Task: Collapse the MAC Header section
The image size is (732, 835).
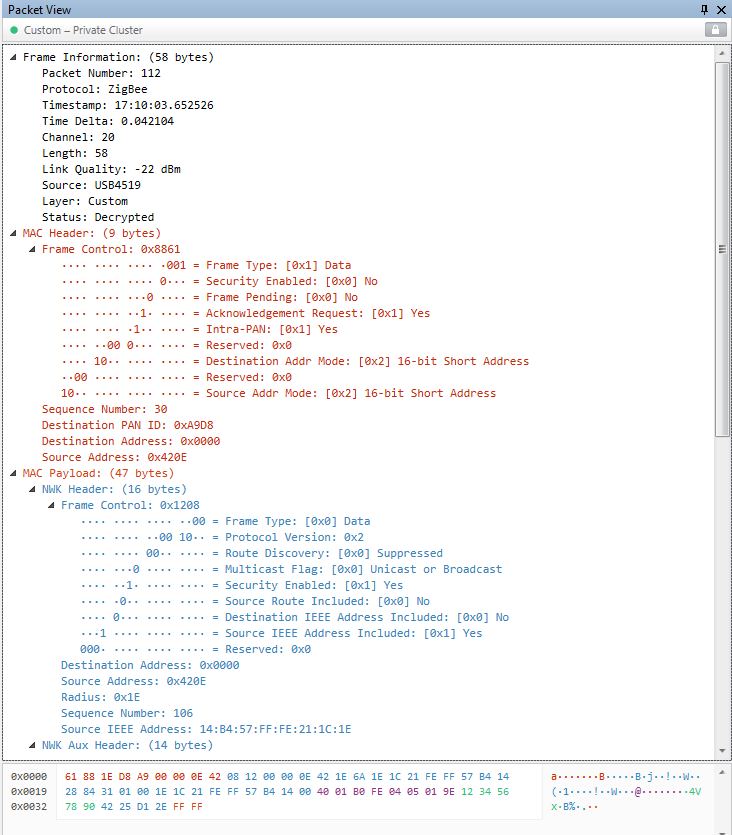Action: (12, 234)
